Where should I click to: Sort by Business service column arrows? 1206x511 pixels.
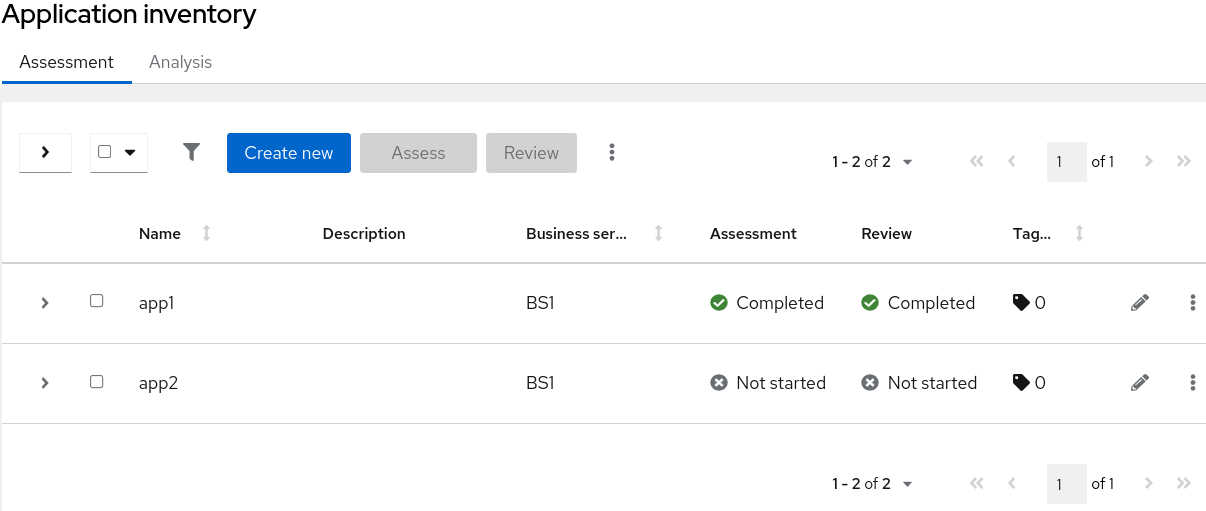pyautogui.click(x=658, y=233)
